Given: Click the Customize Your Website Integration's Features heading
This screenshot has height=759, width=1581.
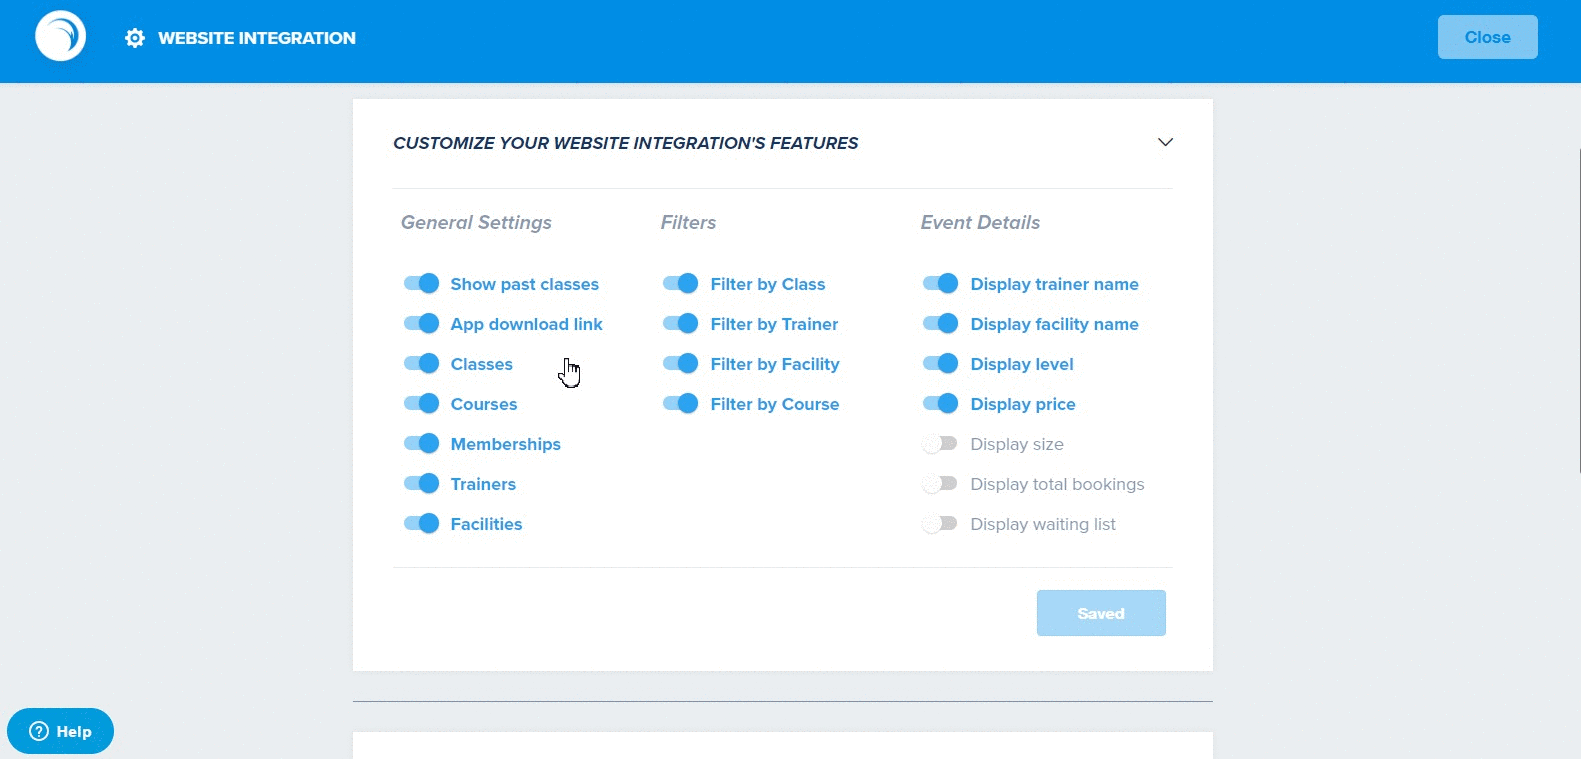Looking at the screenshot, I should coord(625,143).
